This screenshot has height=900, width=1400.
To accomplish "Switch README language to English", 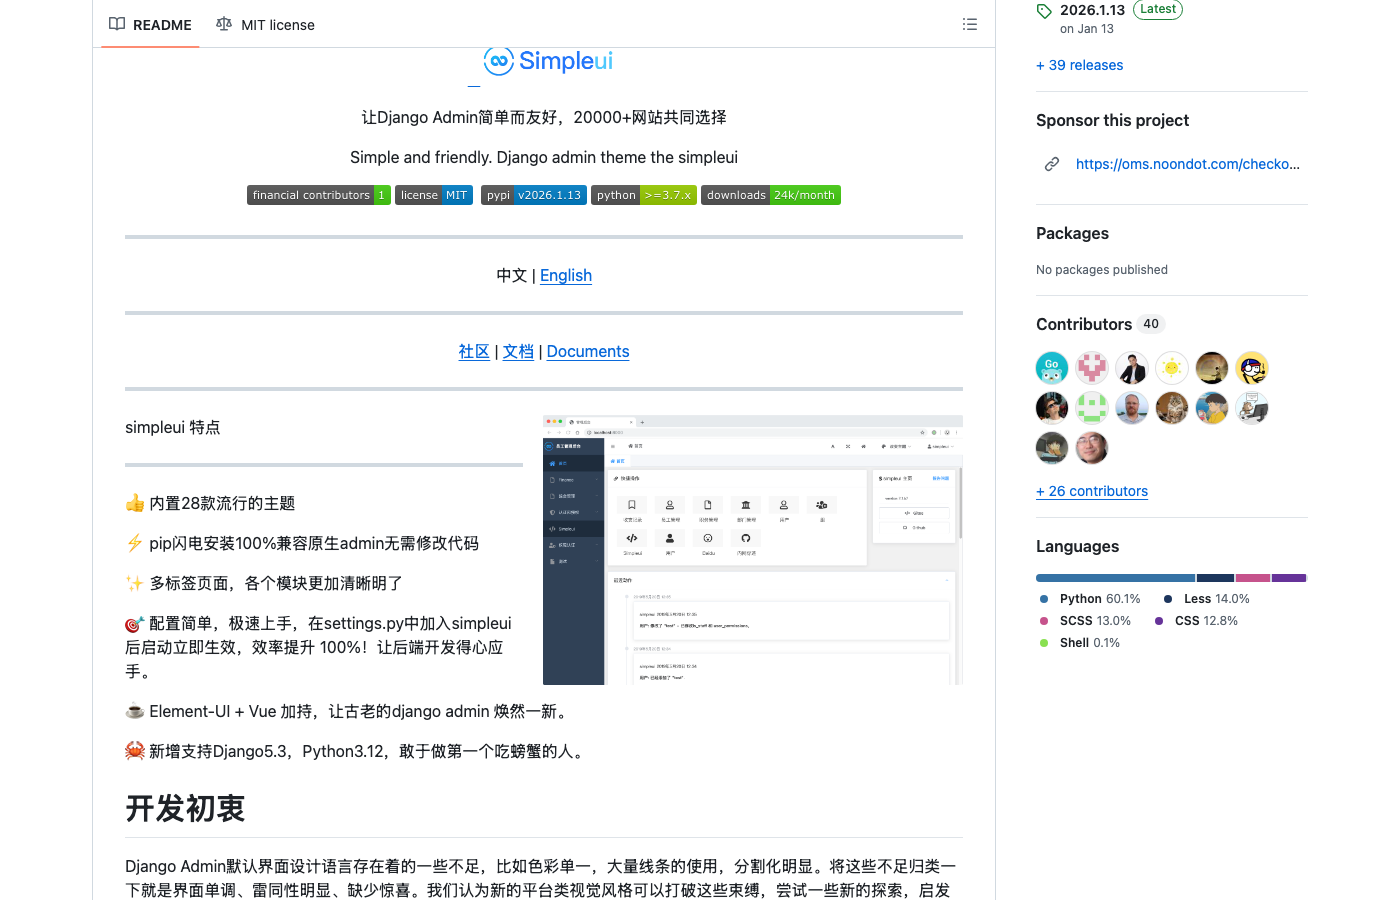I will tap(566, 275).
